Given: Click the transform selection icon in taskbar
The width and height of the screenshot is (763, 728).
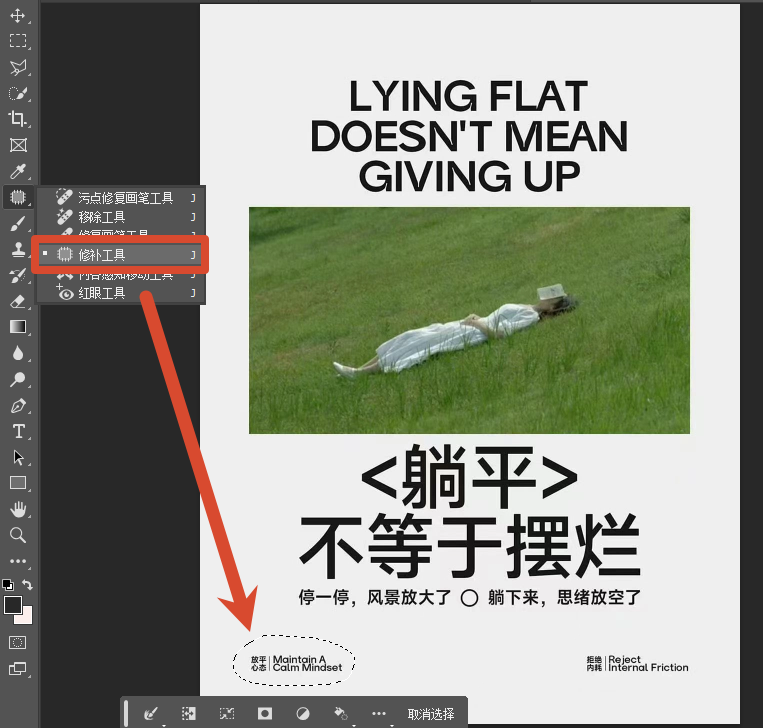Looking at the screenshot, I should pos(227,714).
